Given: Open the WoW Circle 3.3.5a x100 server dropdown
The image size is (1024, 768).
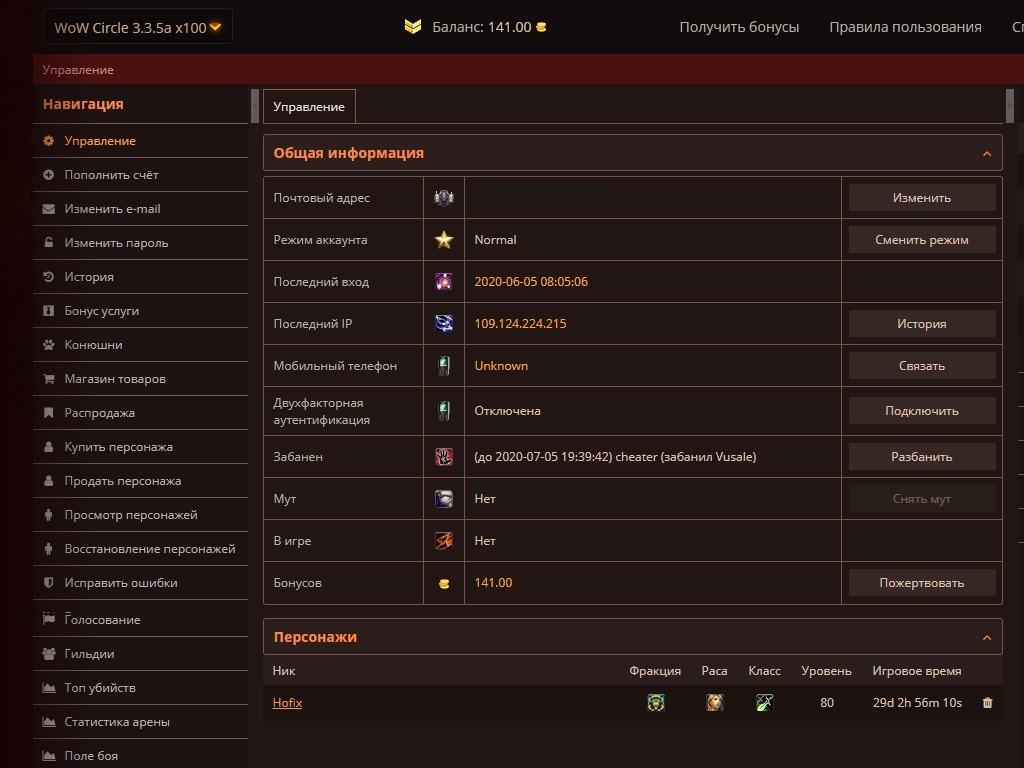Looking at the screenshot, I should click(x=138, y=27).
